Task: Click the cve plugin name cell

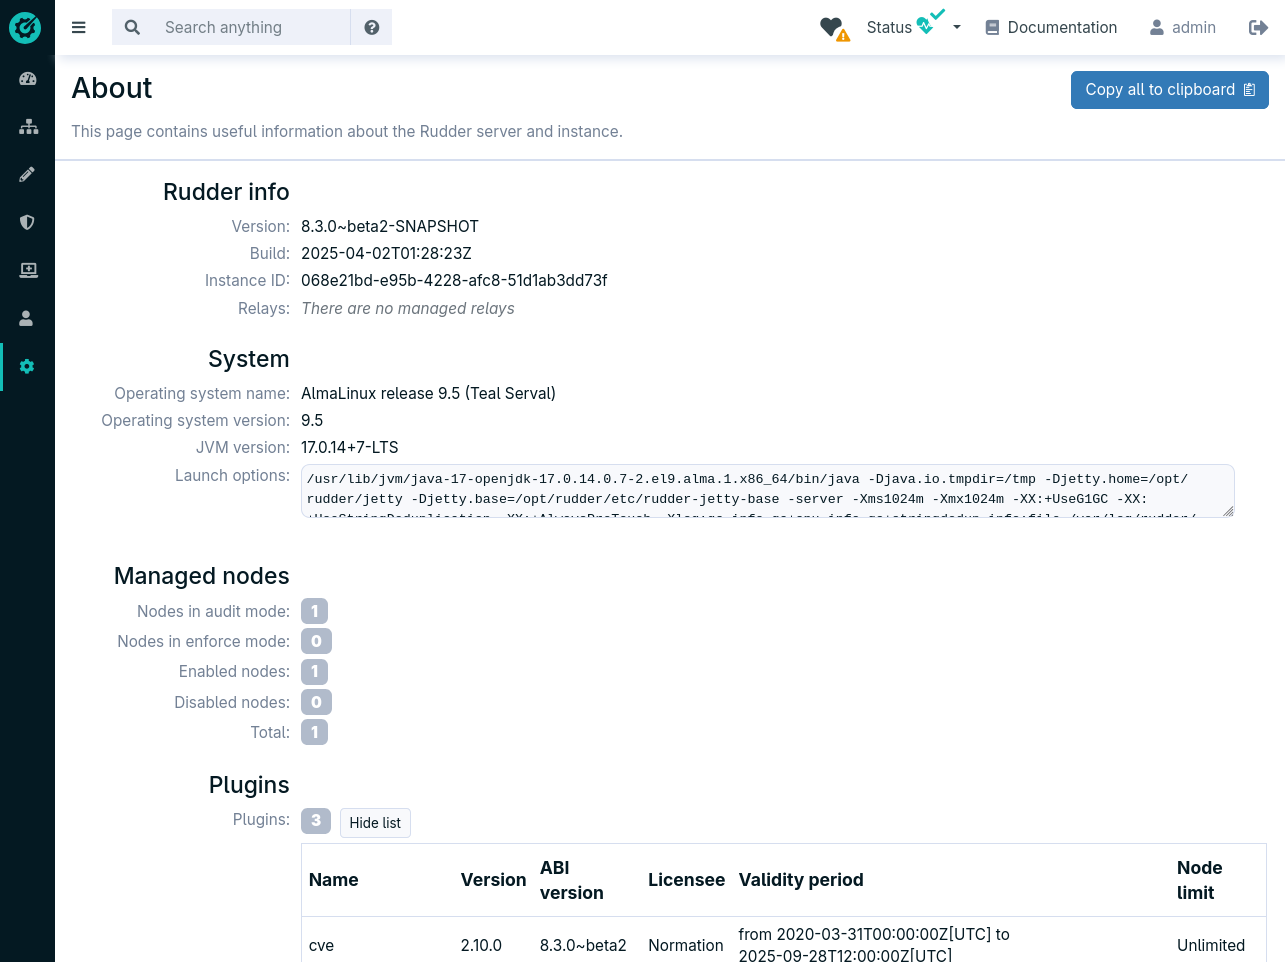Action: pos(321,945)
